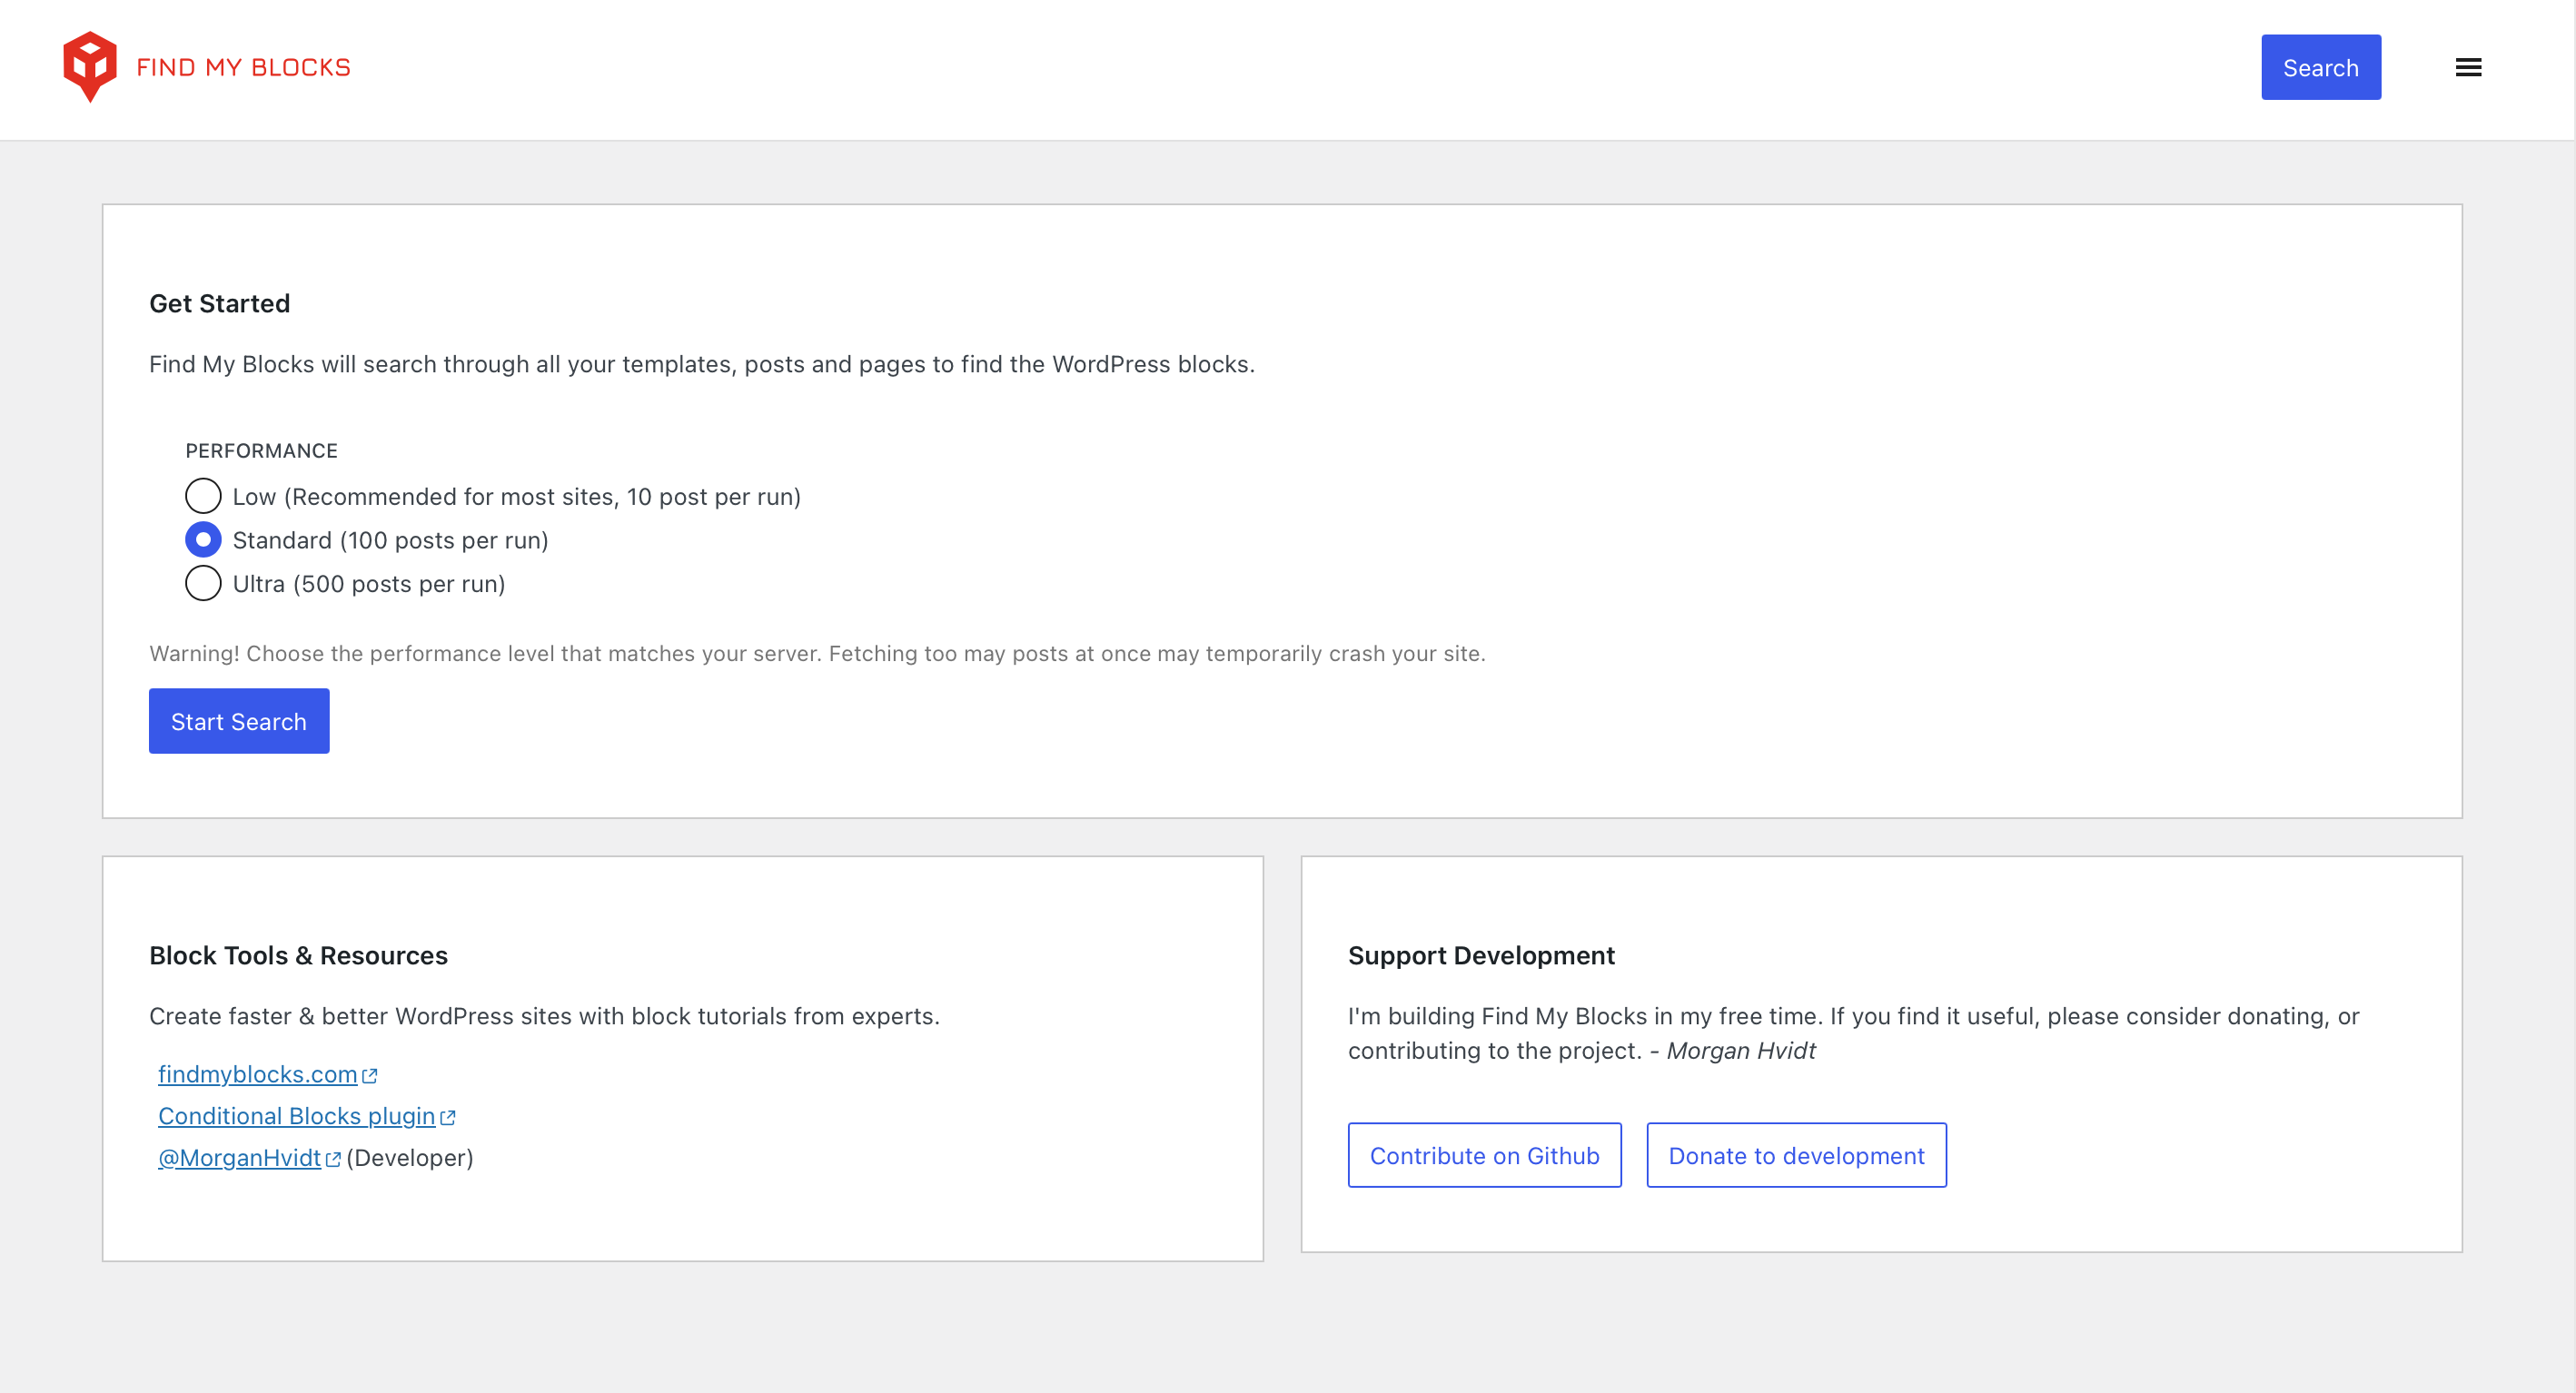Click the Warning performance level text

coord(817,653)
